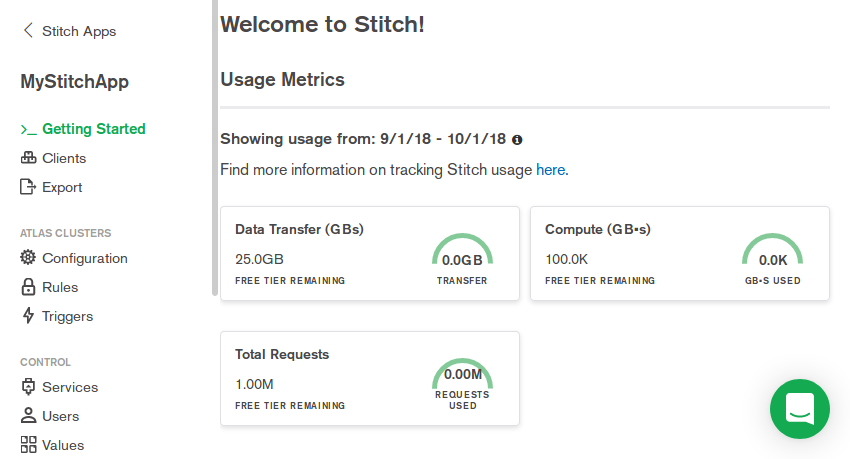Click the usage date info icon
850x459 pixels.
point(517,140)
